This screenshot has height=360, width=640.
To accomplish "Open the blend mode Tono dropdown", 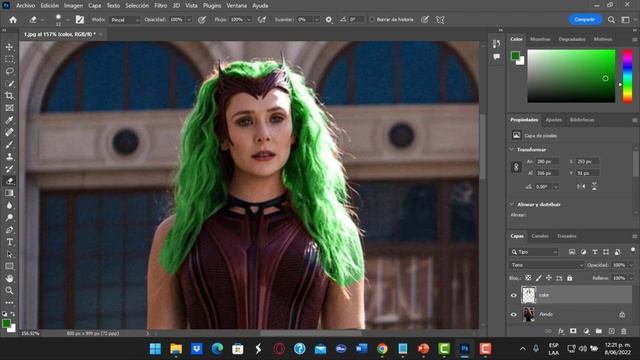I will [547, 265].
